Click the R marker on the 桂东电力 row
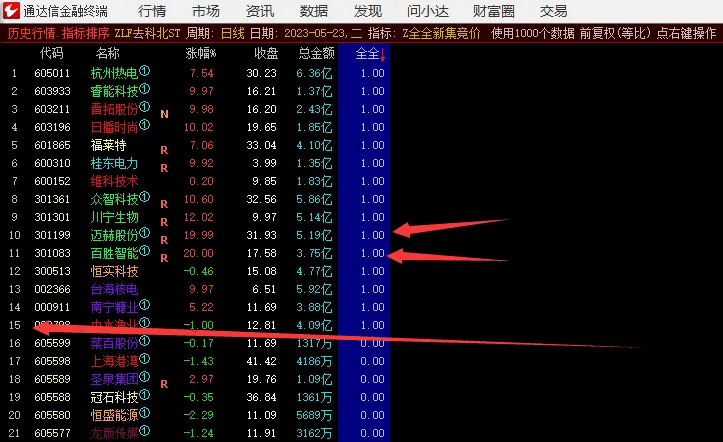The height and width of the screenshot is (442, 723). (164, 168)
